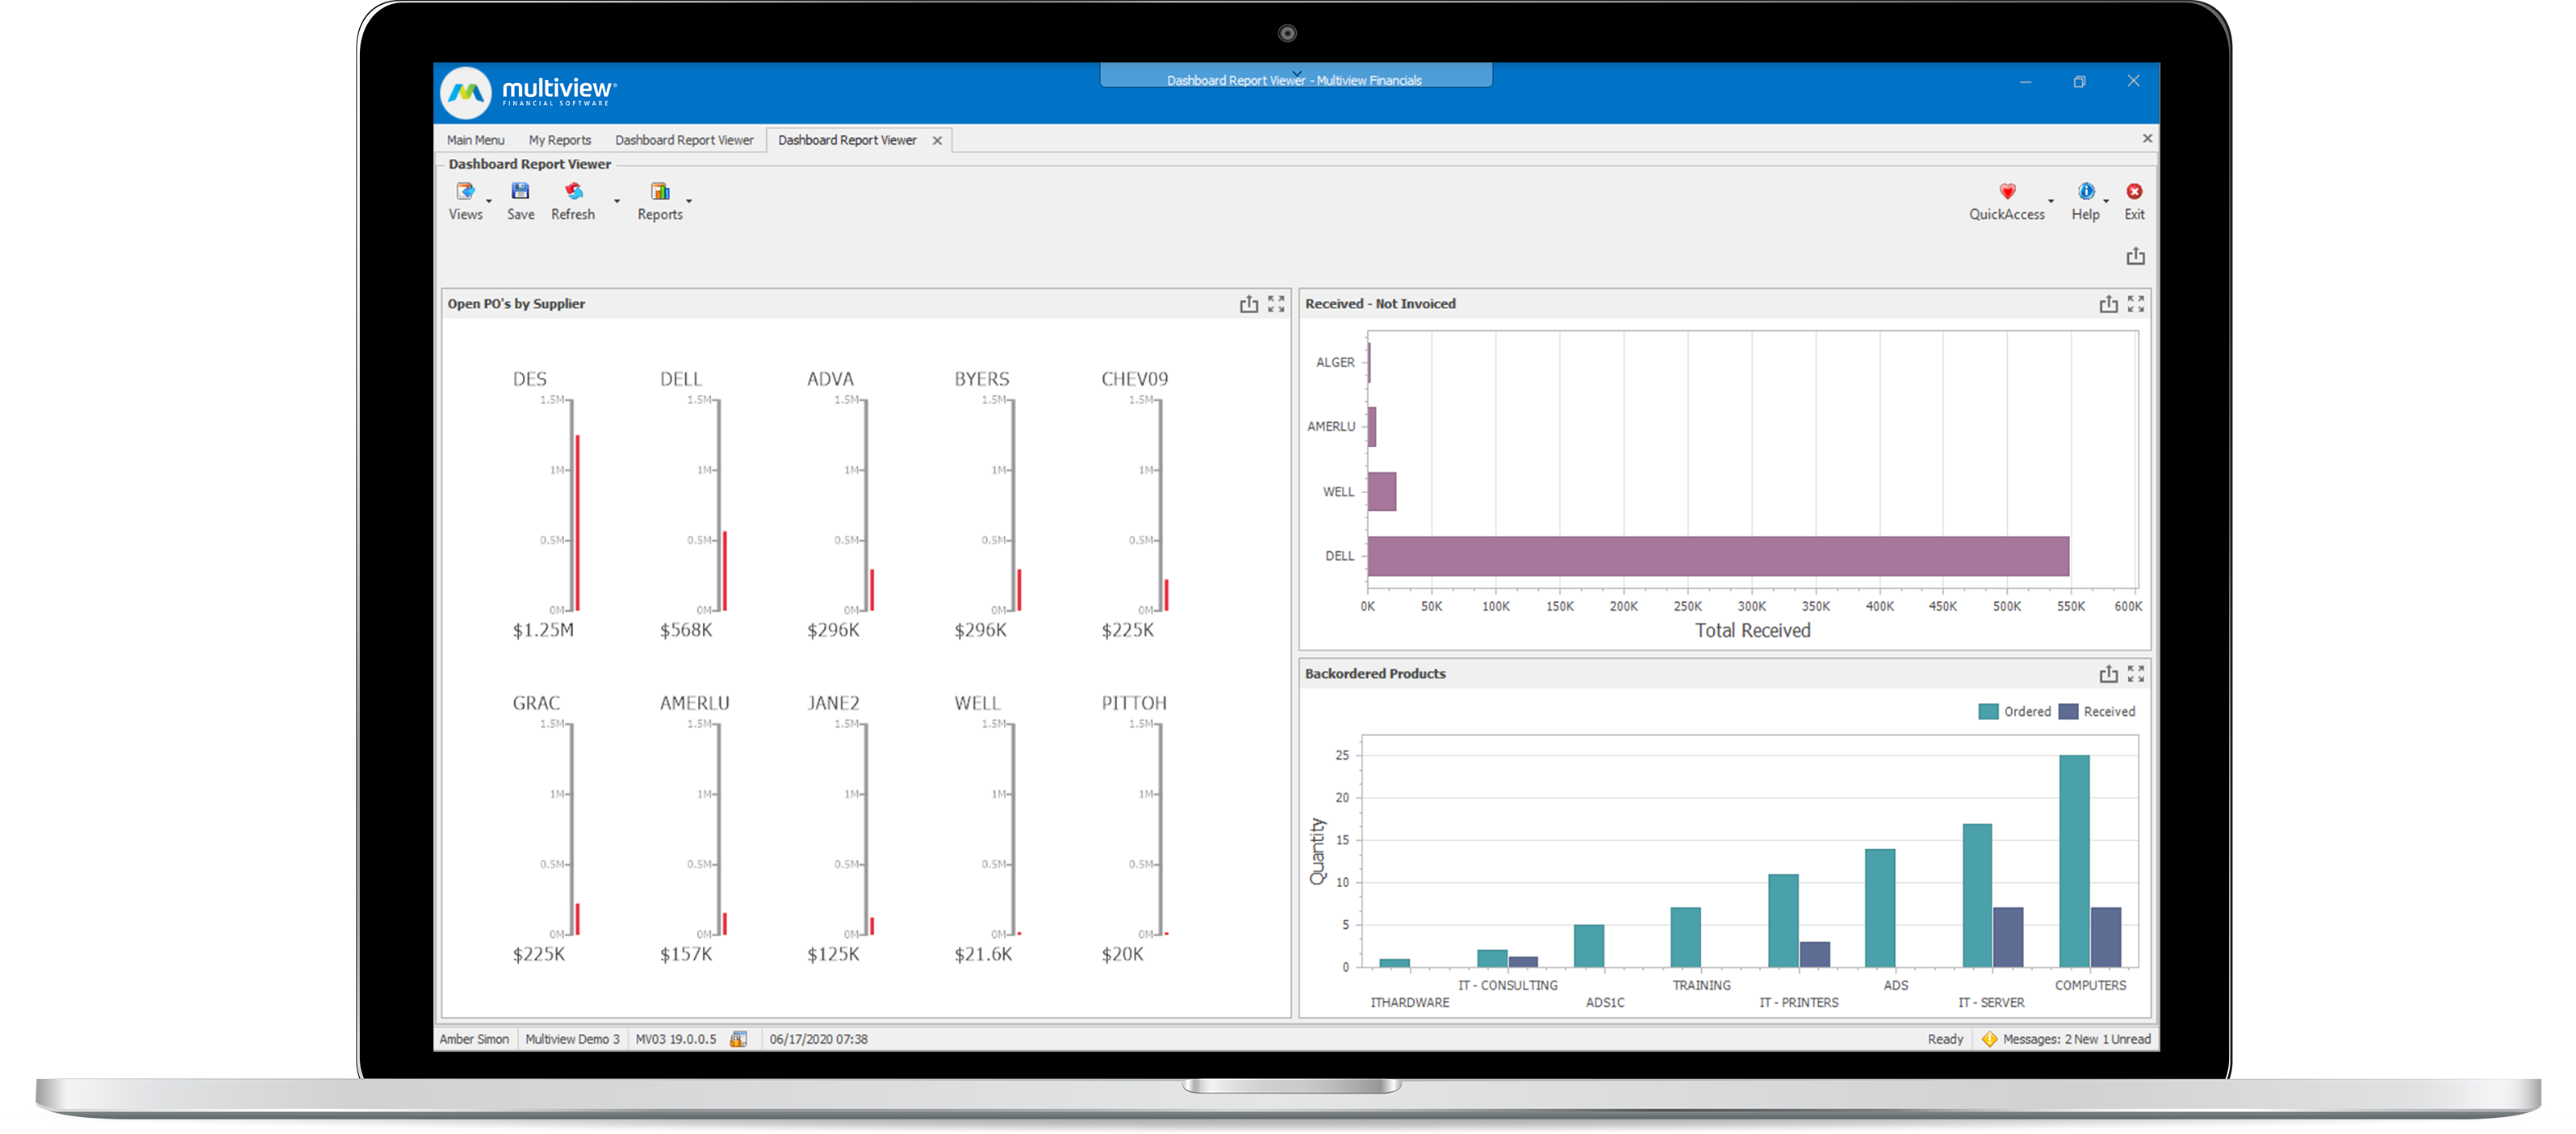Image resolution: width=2576 pixels, height=1134 pixels.
Task: Switch to the Main Menu tab
Action: (x=475, y=140)
